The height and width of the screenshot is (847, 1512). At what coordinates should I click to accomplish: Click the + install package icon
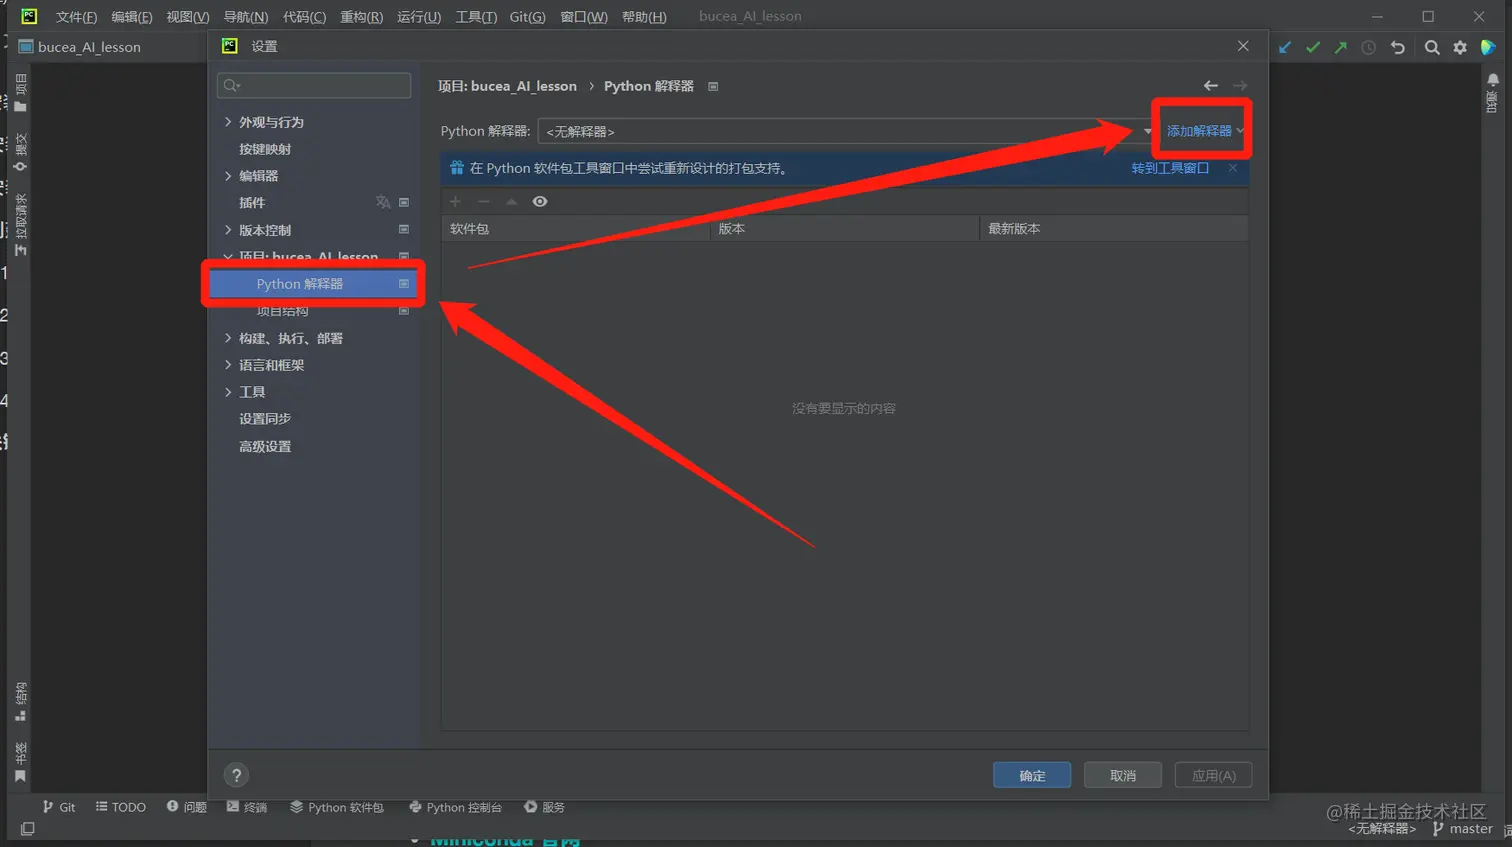(455, 201)
